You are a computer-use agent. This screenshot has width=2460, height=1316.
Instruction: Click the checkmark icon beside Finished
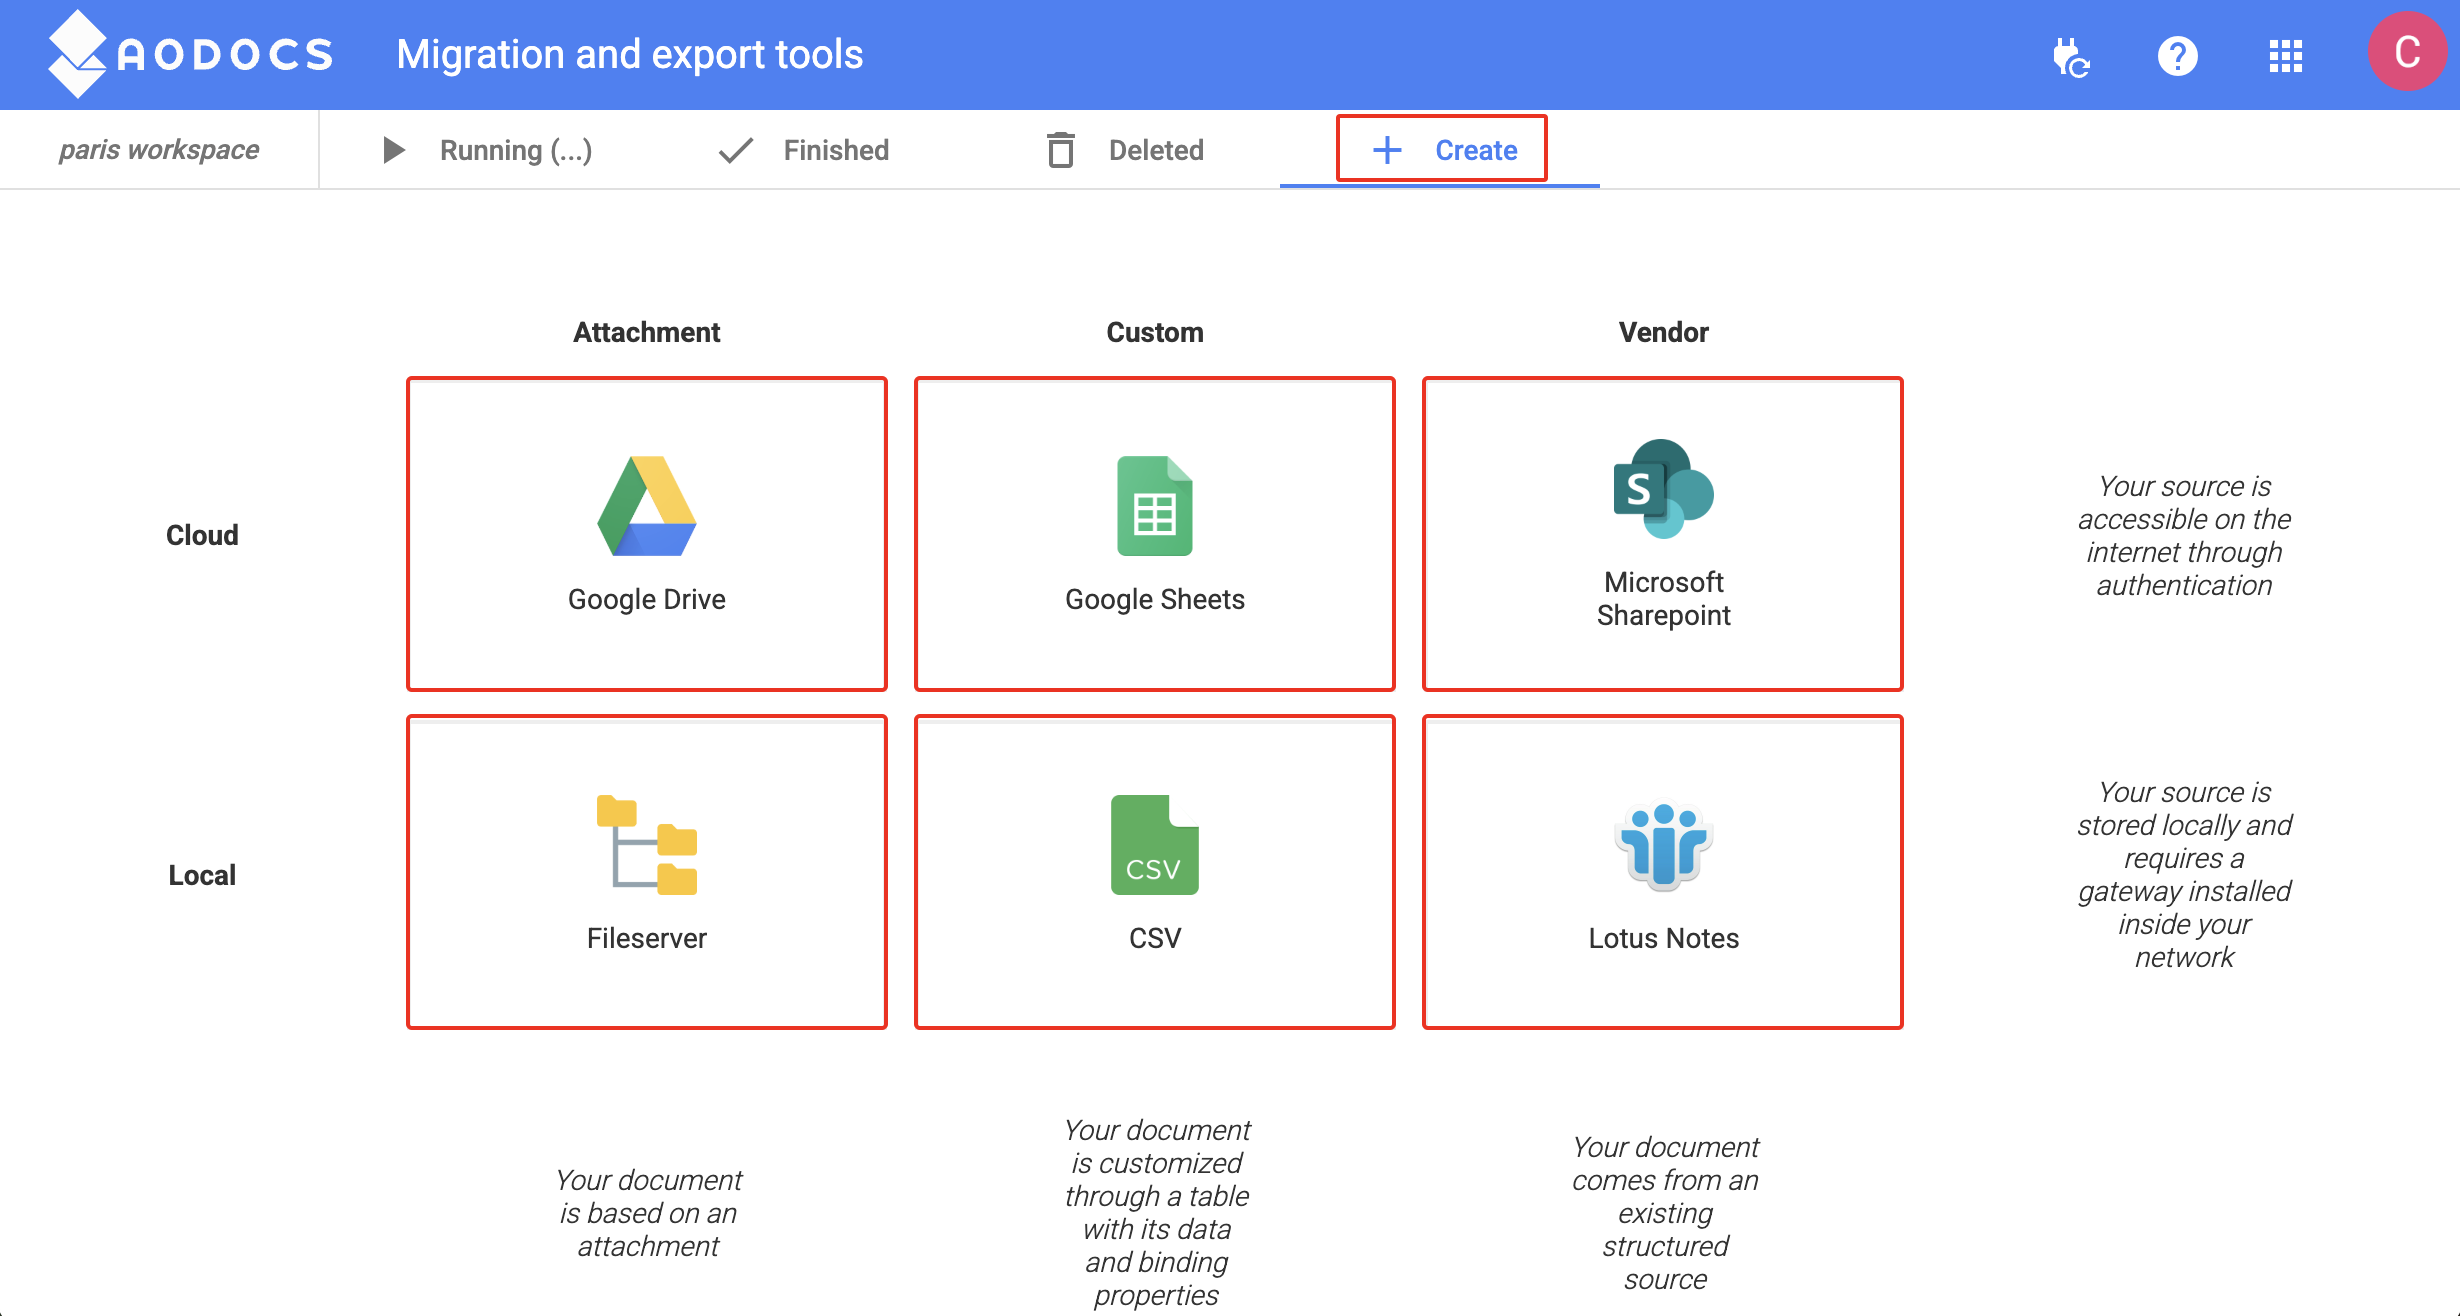(736, 150)
